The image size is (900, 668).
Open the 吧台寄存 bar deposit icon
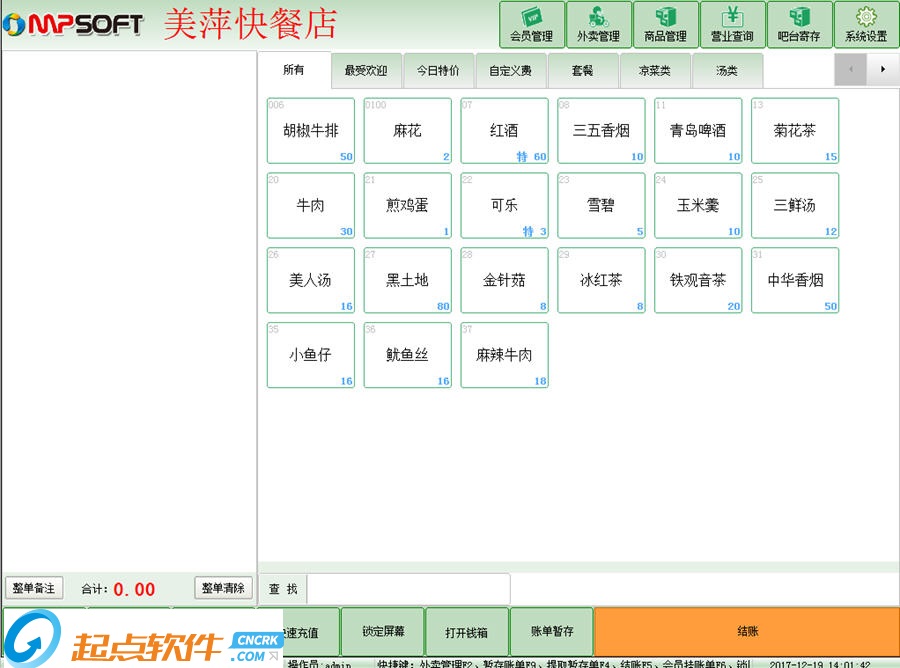click(800, 24)
